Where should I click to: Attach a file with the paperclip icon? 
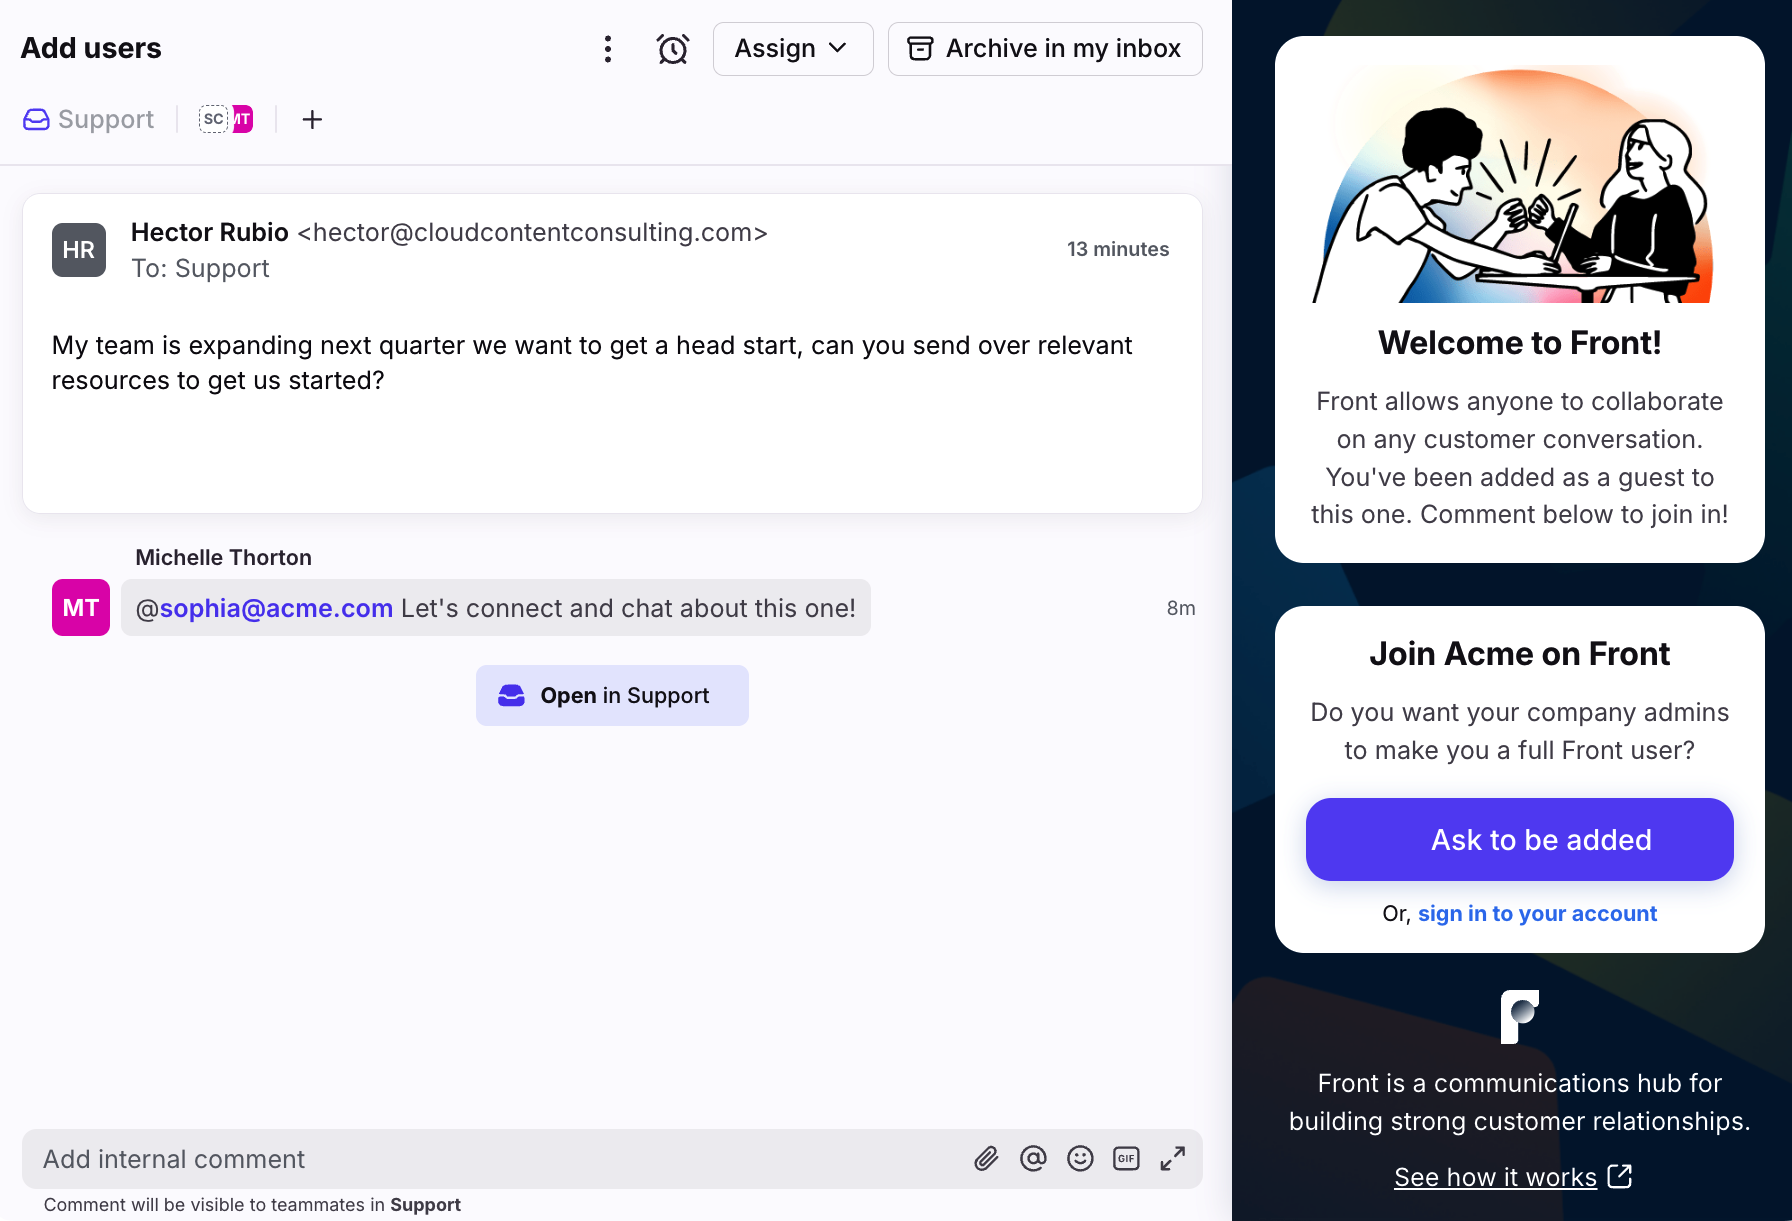tap(986, 1159)
